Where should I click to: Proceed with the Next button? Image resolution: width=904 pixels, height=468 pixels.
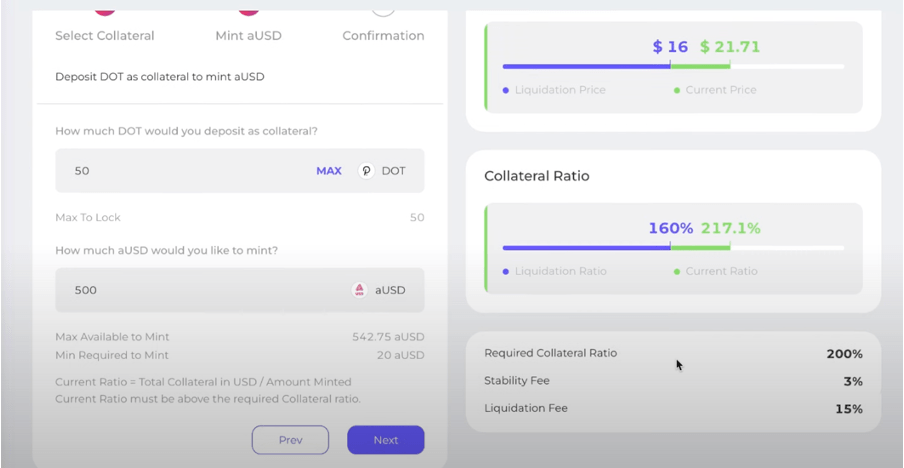coord(385,440)
